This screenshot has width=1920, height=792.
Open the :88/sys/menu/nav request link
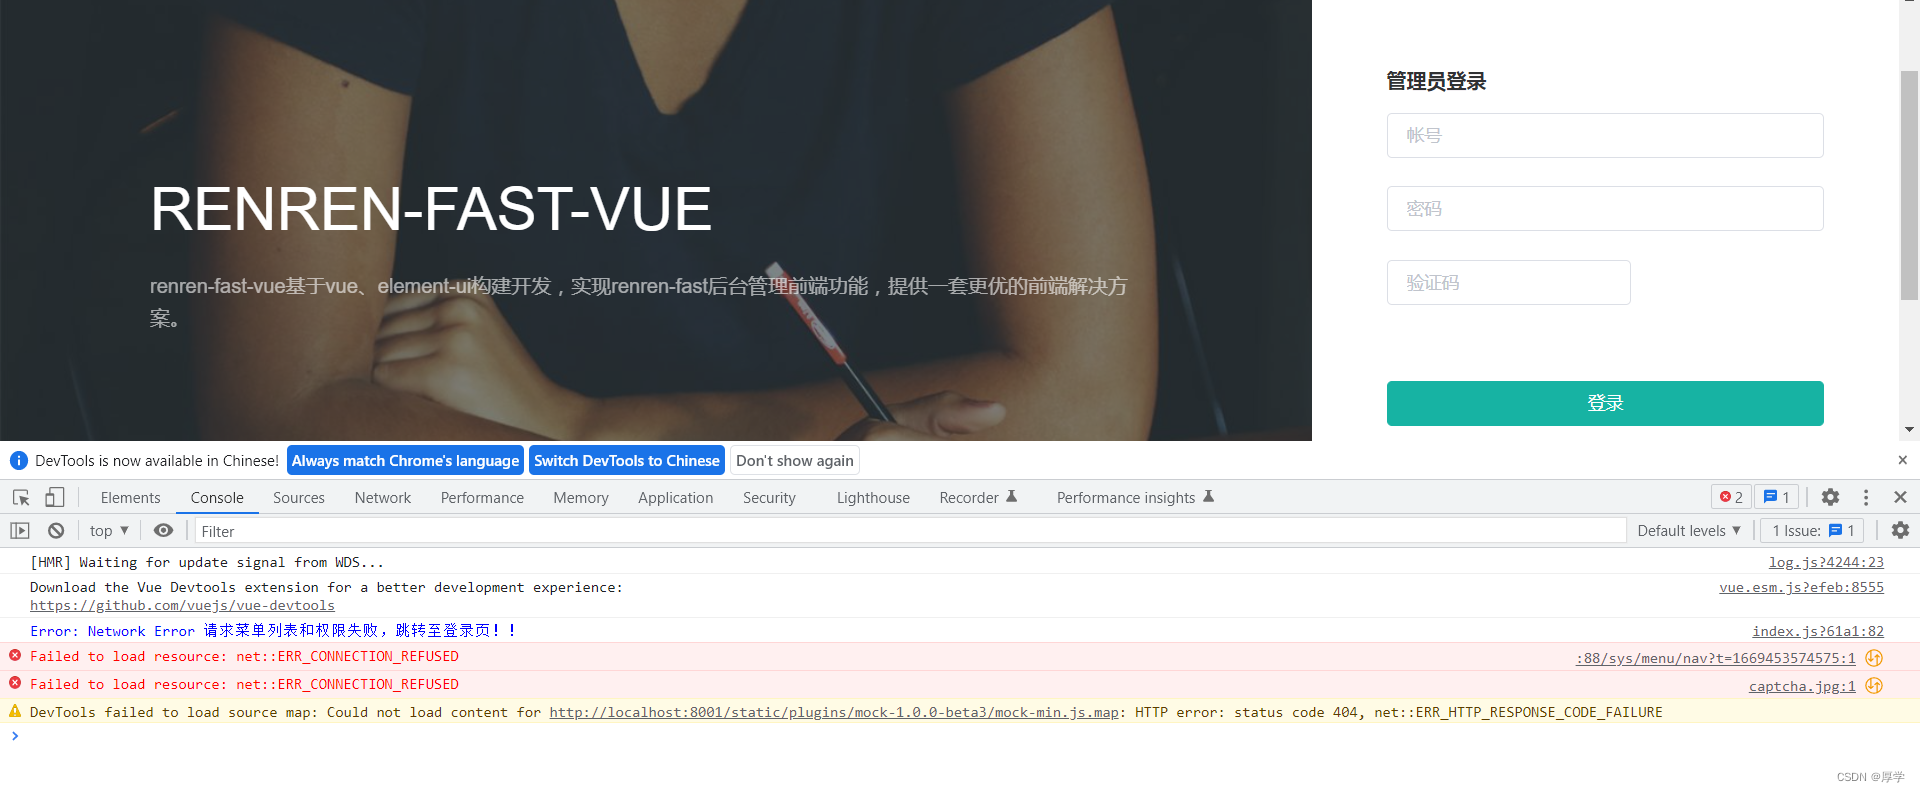click(1716, 658)
